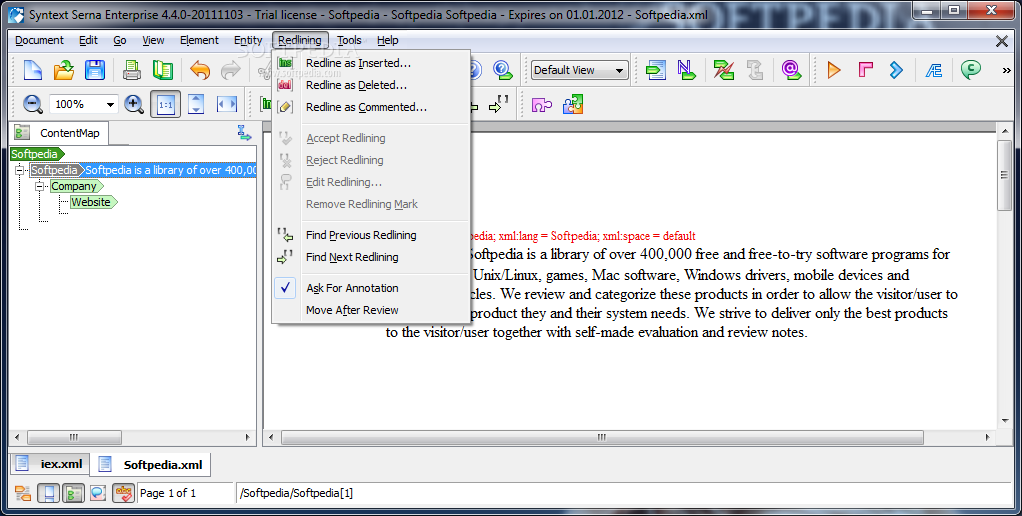This screenshot has height=516, width=1022.
Task: Save document with the floppy disk icon
Action: point(95,70)
